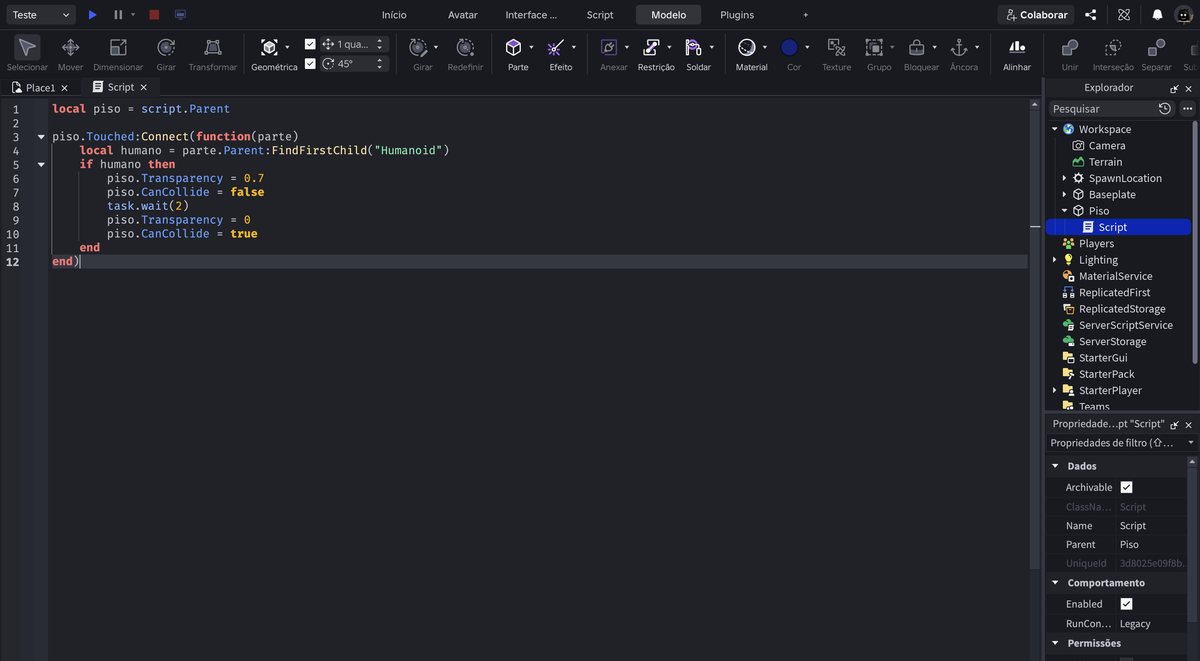
Task: Click the Interseção intersect tool
Action: click(x=1113, y=53)
